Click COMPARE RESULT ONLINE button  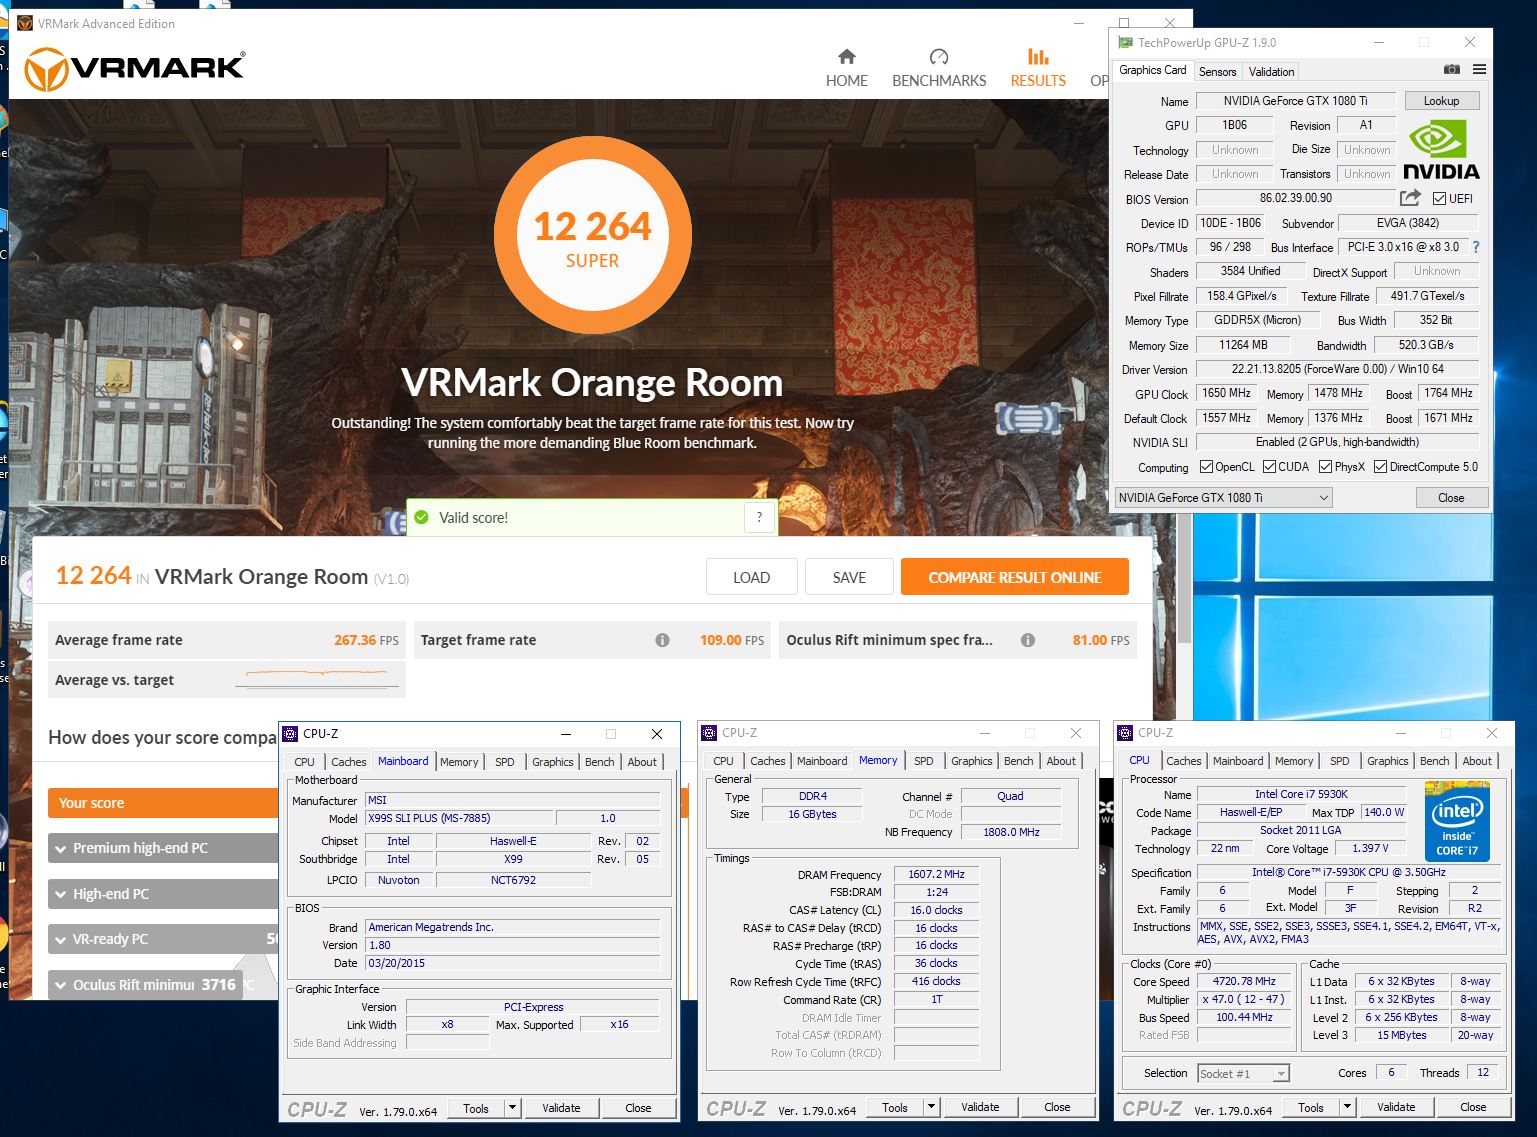1015,577
